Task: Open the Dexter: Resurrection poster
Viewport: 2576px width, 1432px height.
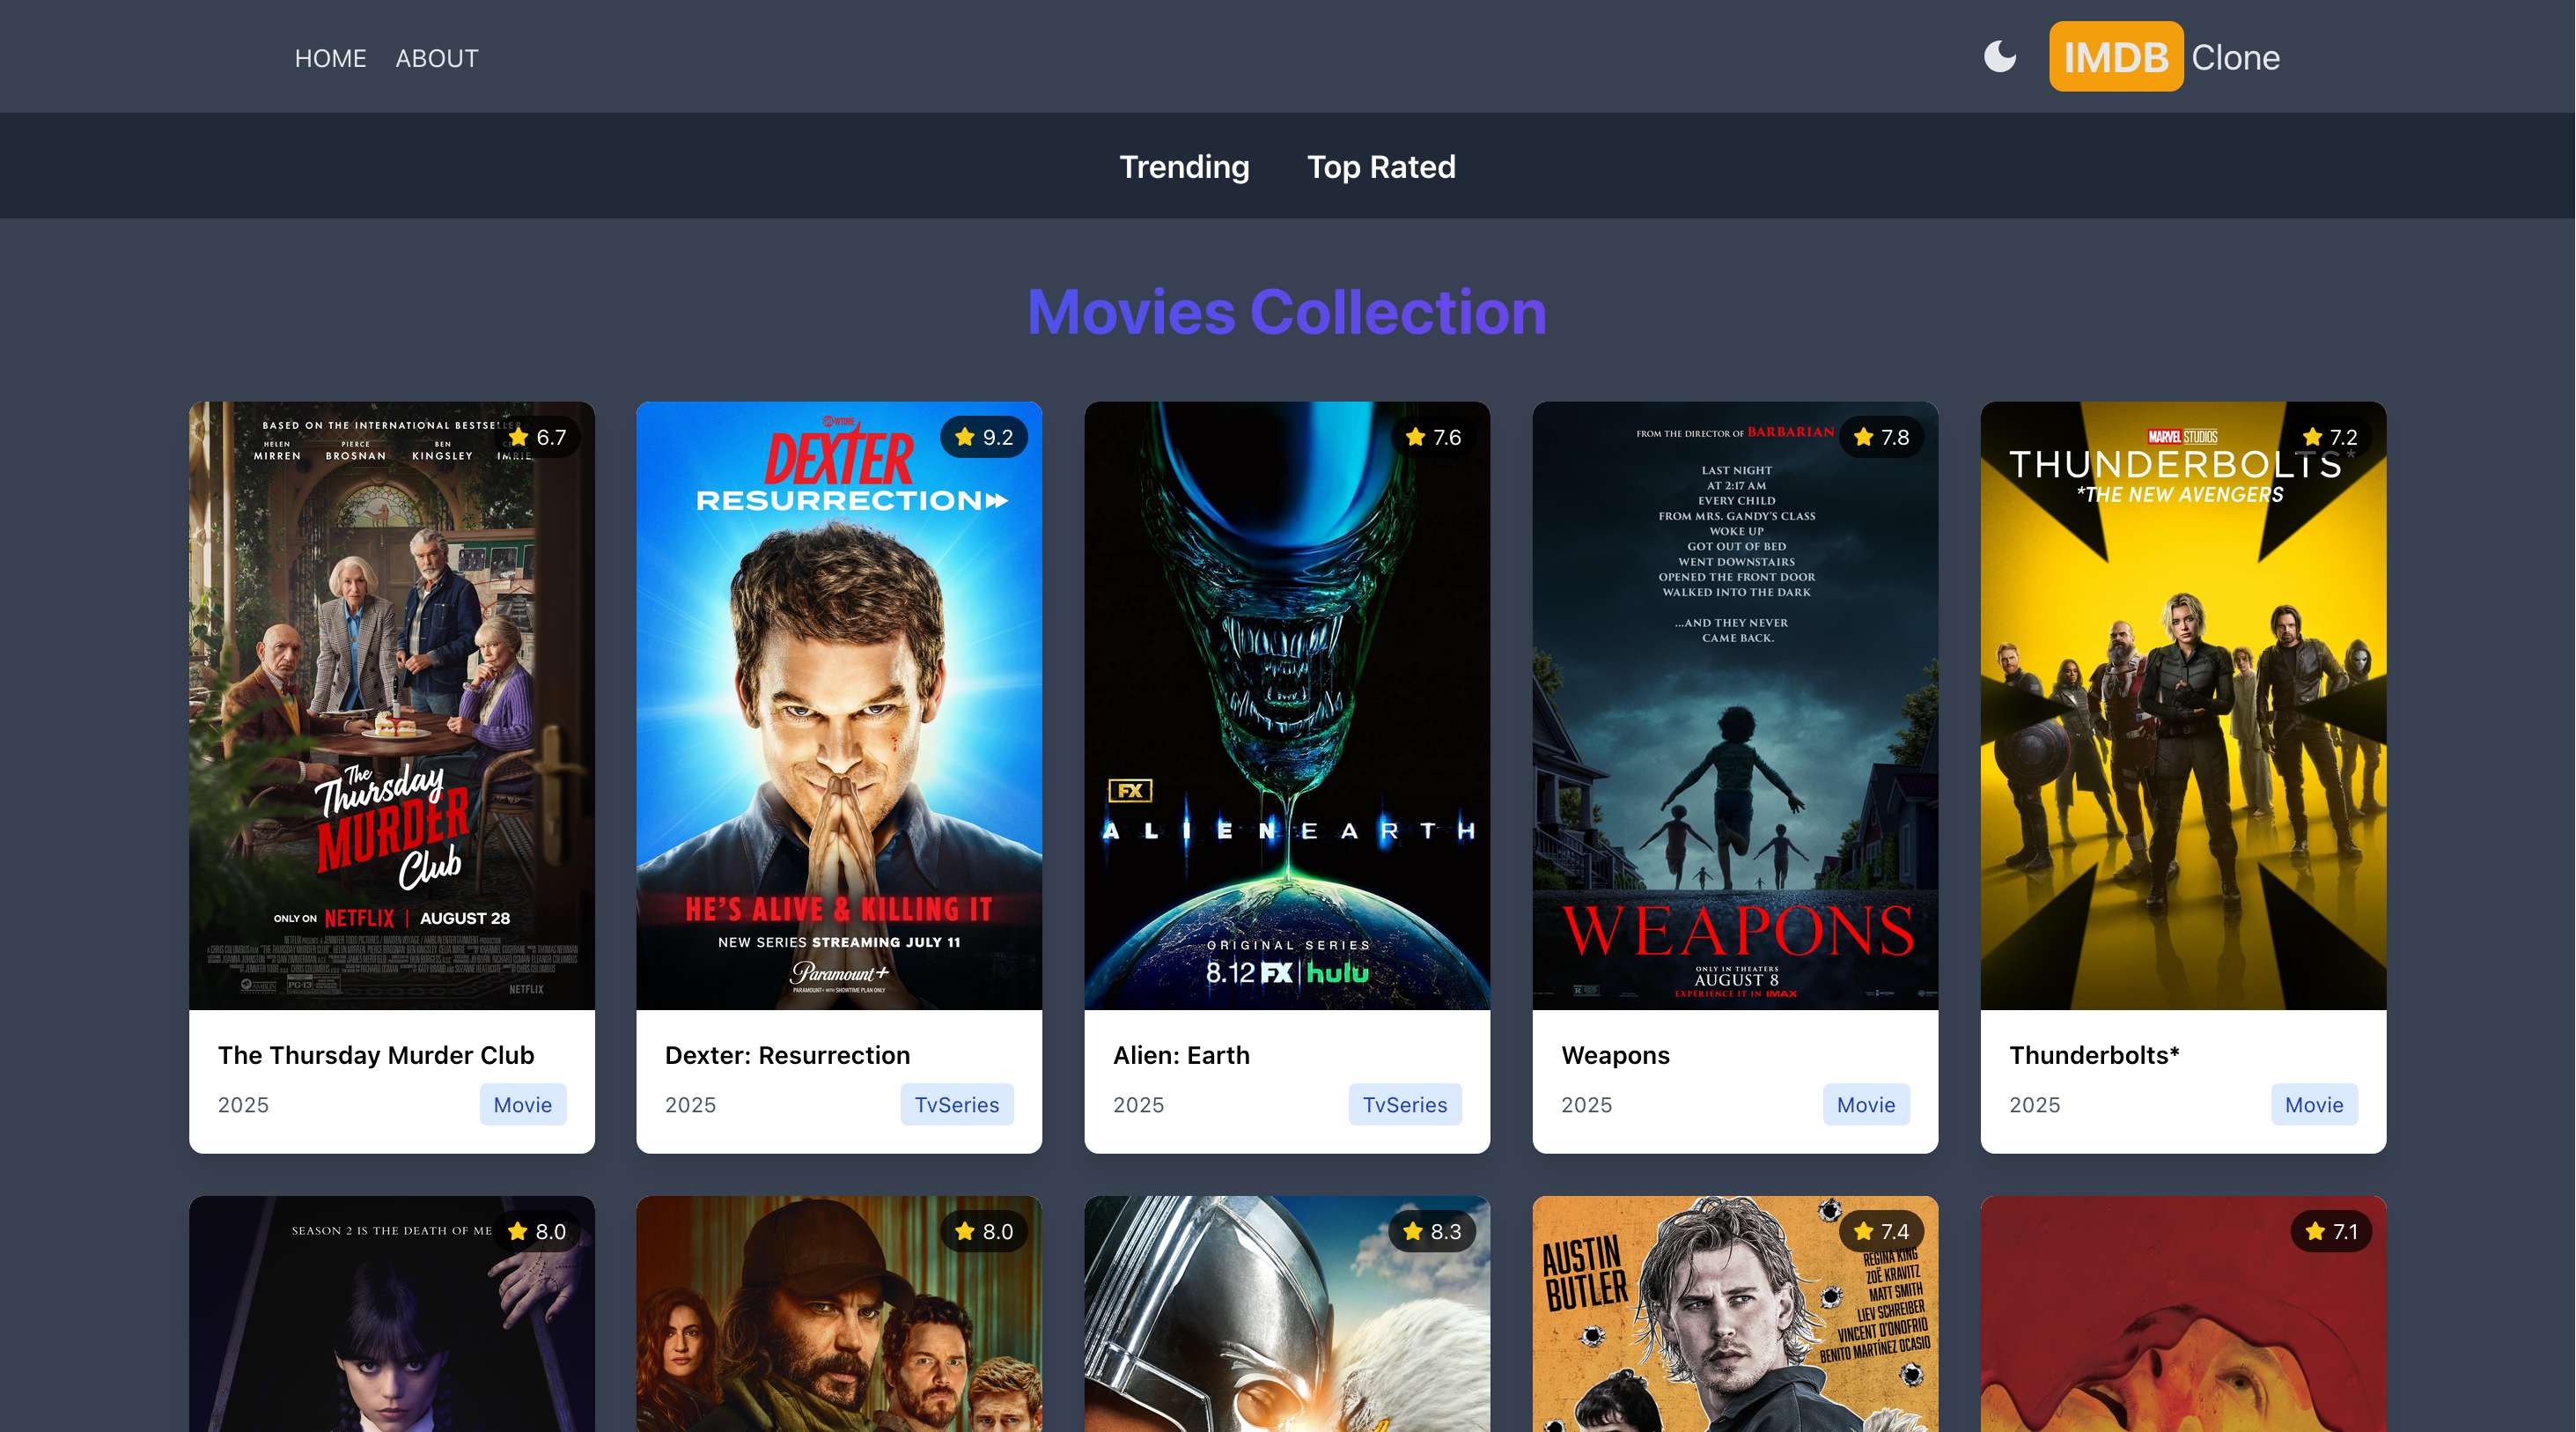Action: click(839, 706)
